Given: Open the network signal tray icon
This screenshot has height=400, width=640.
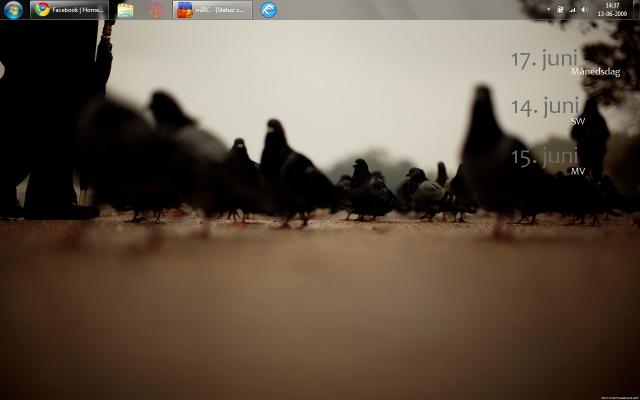Looking at the screenshot, I should pos(571,9).
